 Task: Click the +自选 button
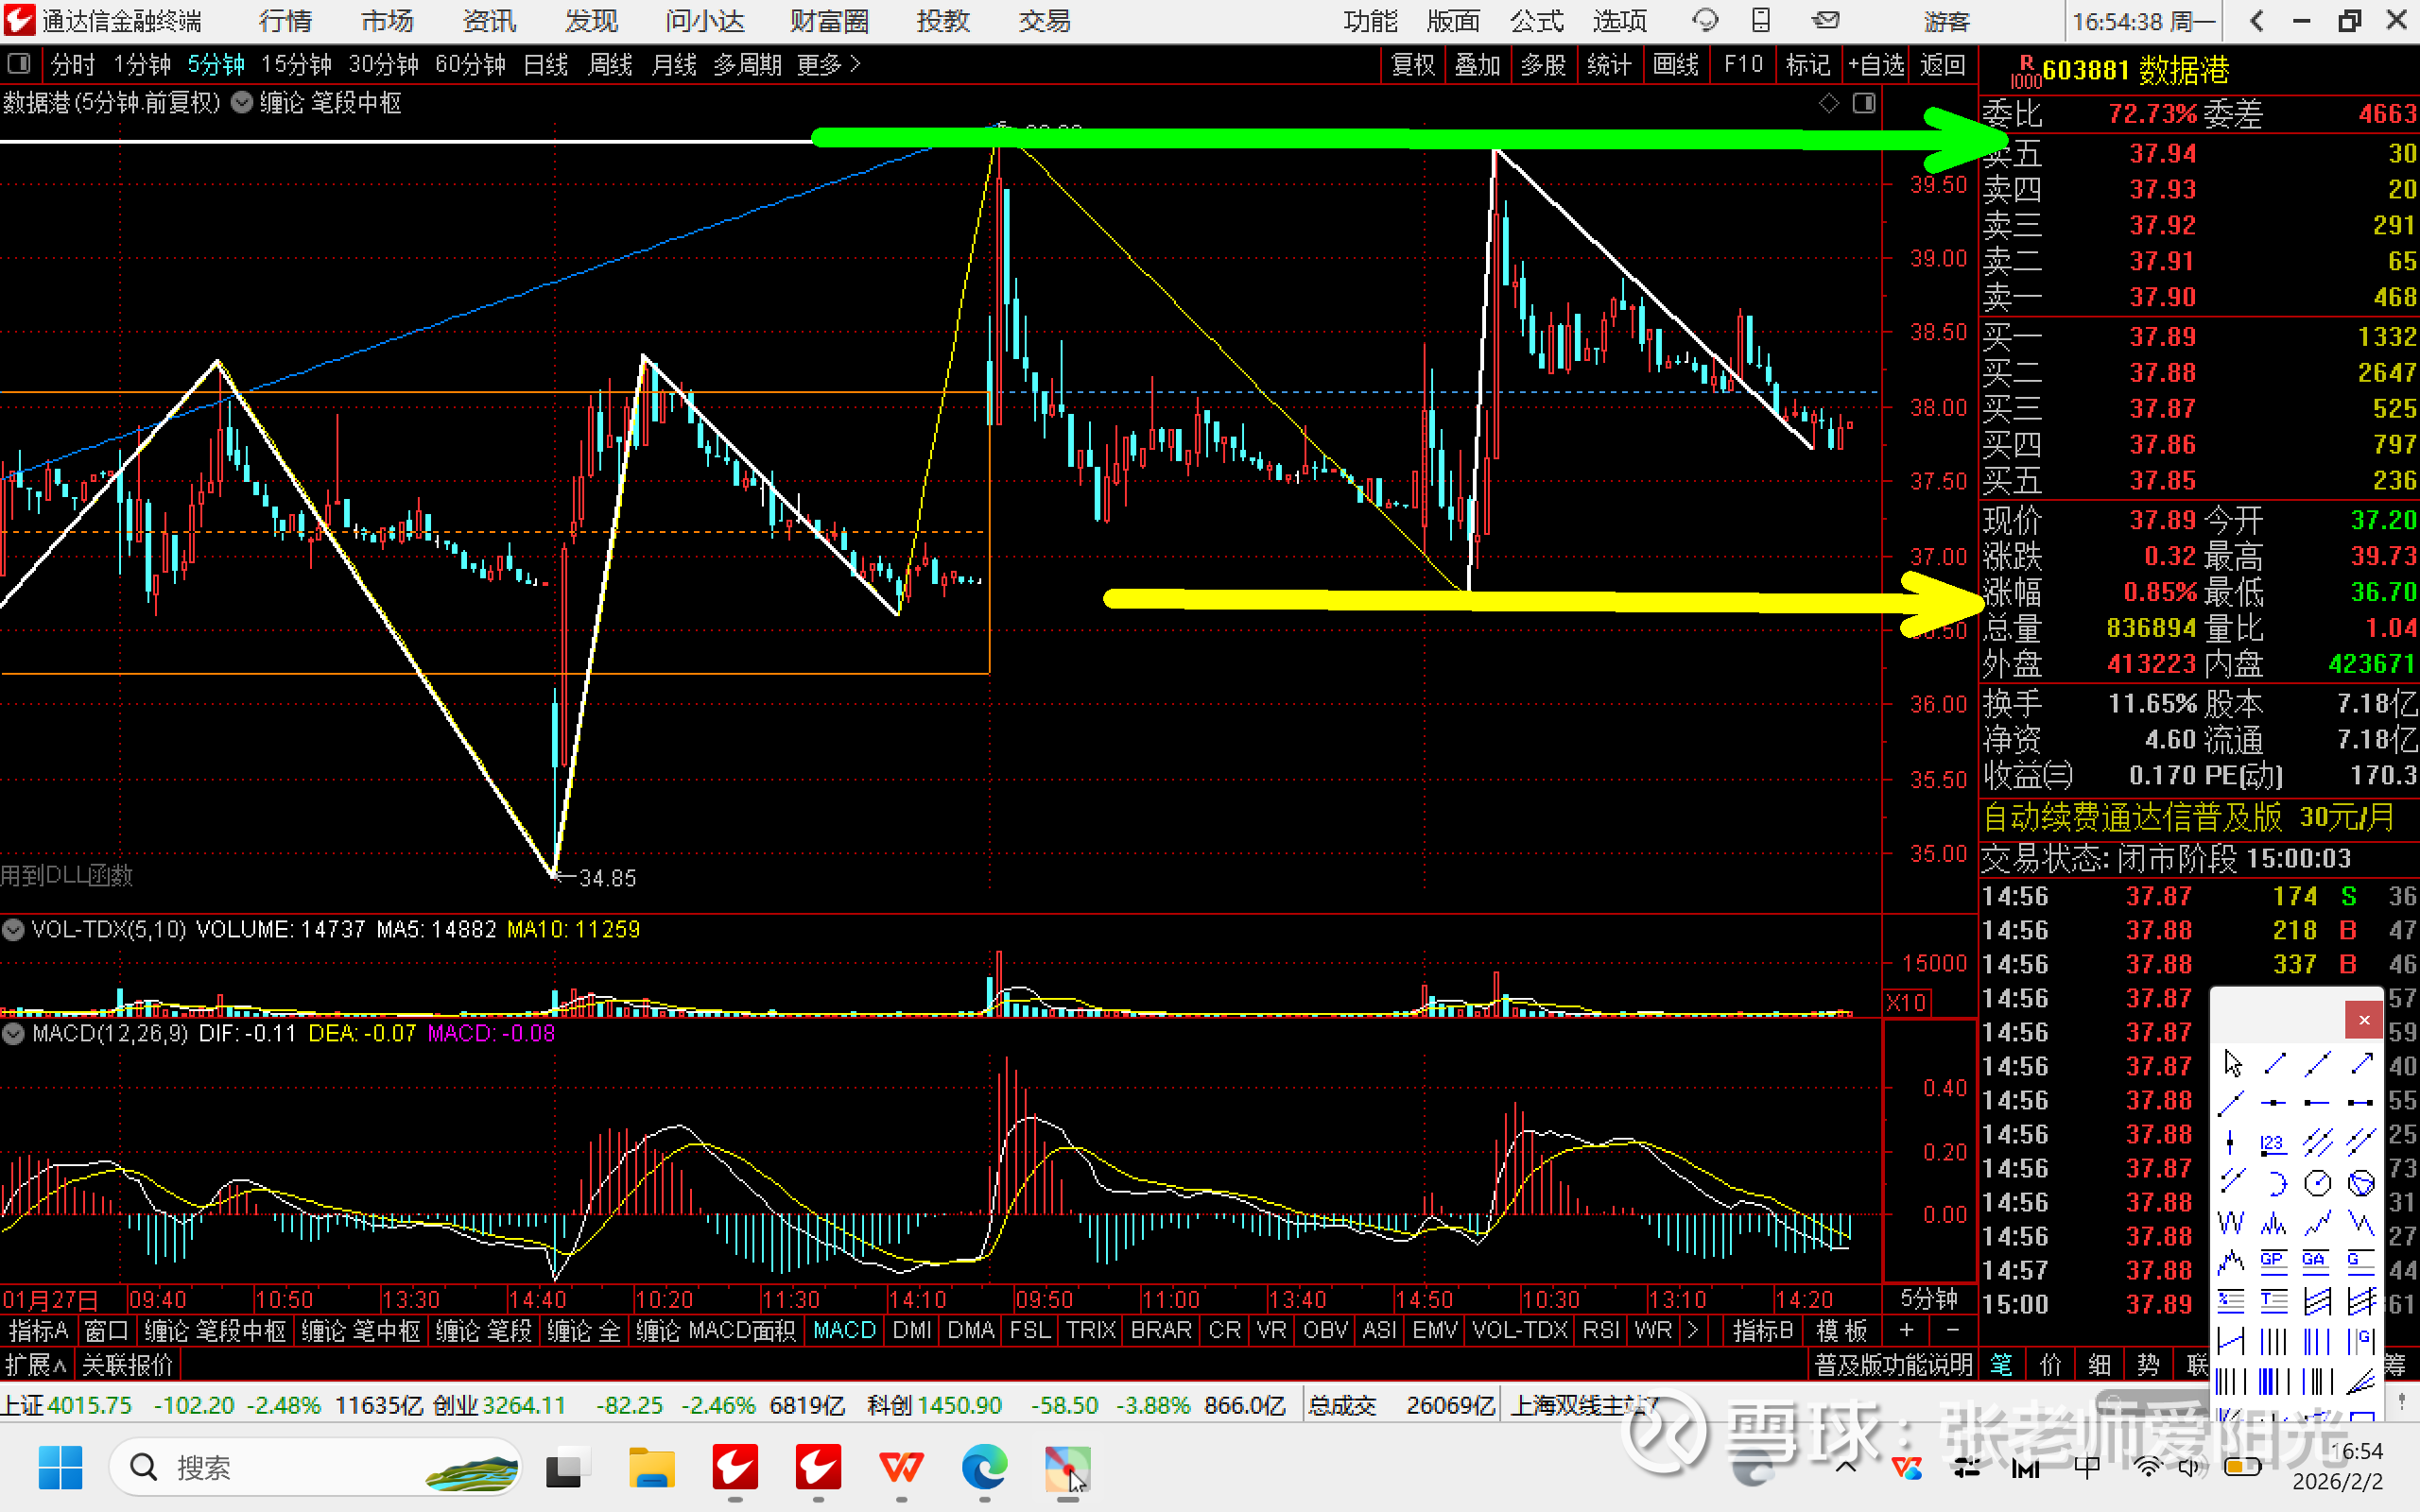point(1876,65)
